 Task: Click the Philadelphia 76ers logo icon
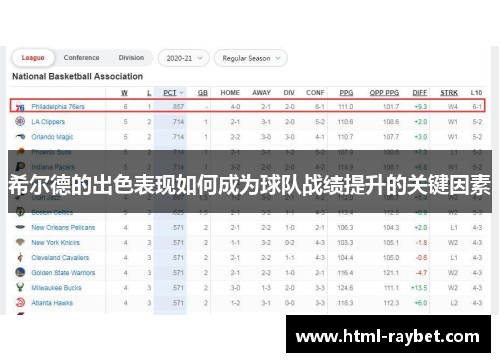pos(20,107)
